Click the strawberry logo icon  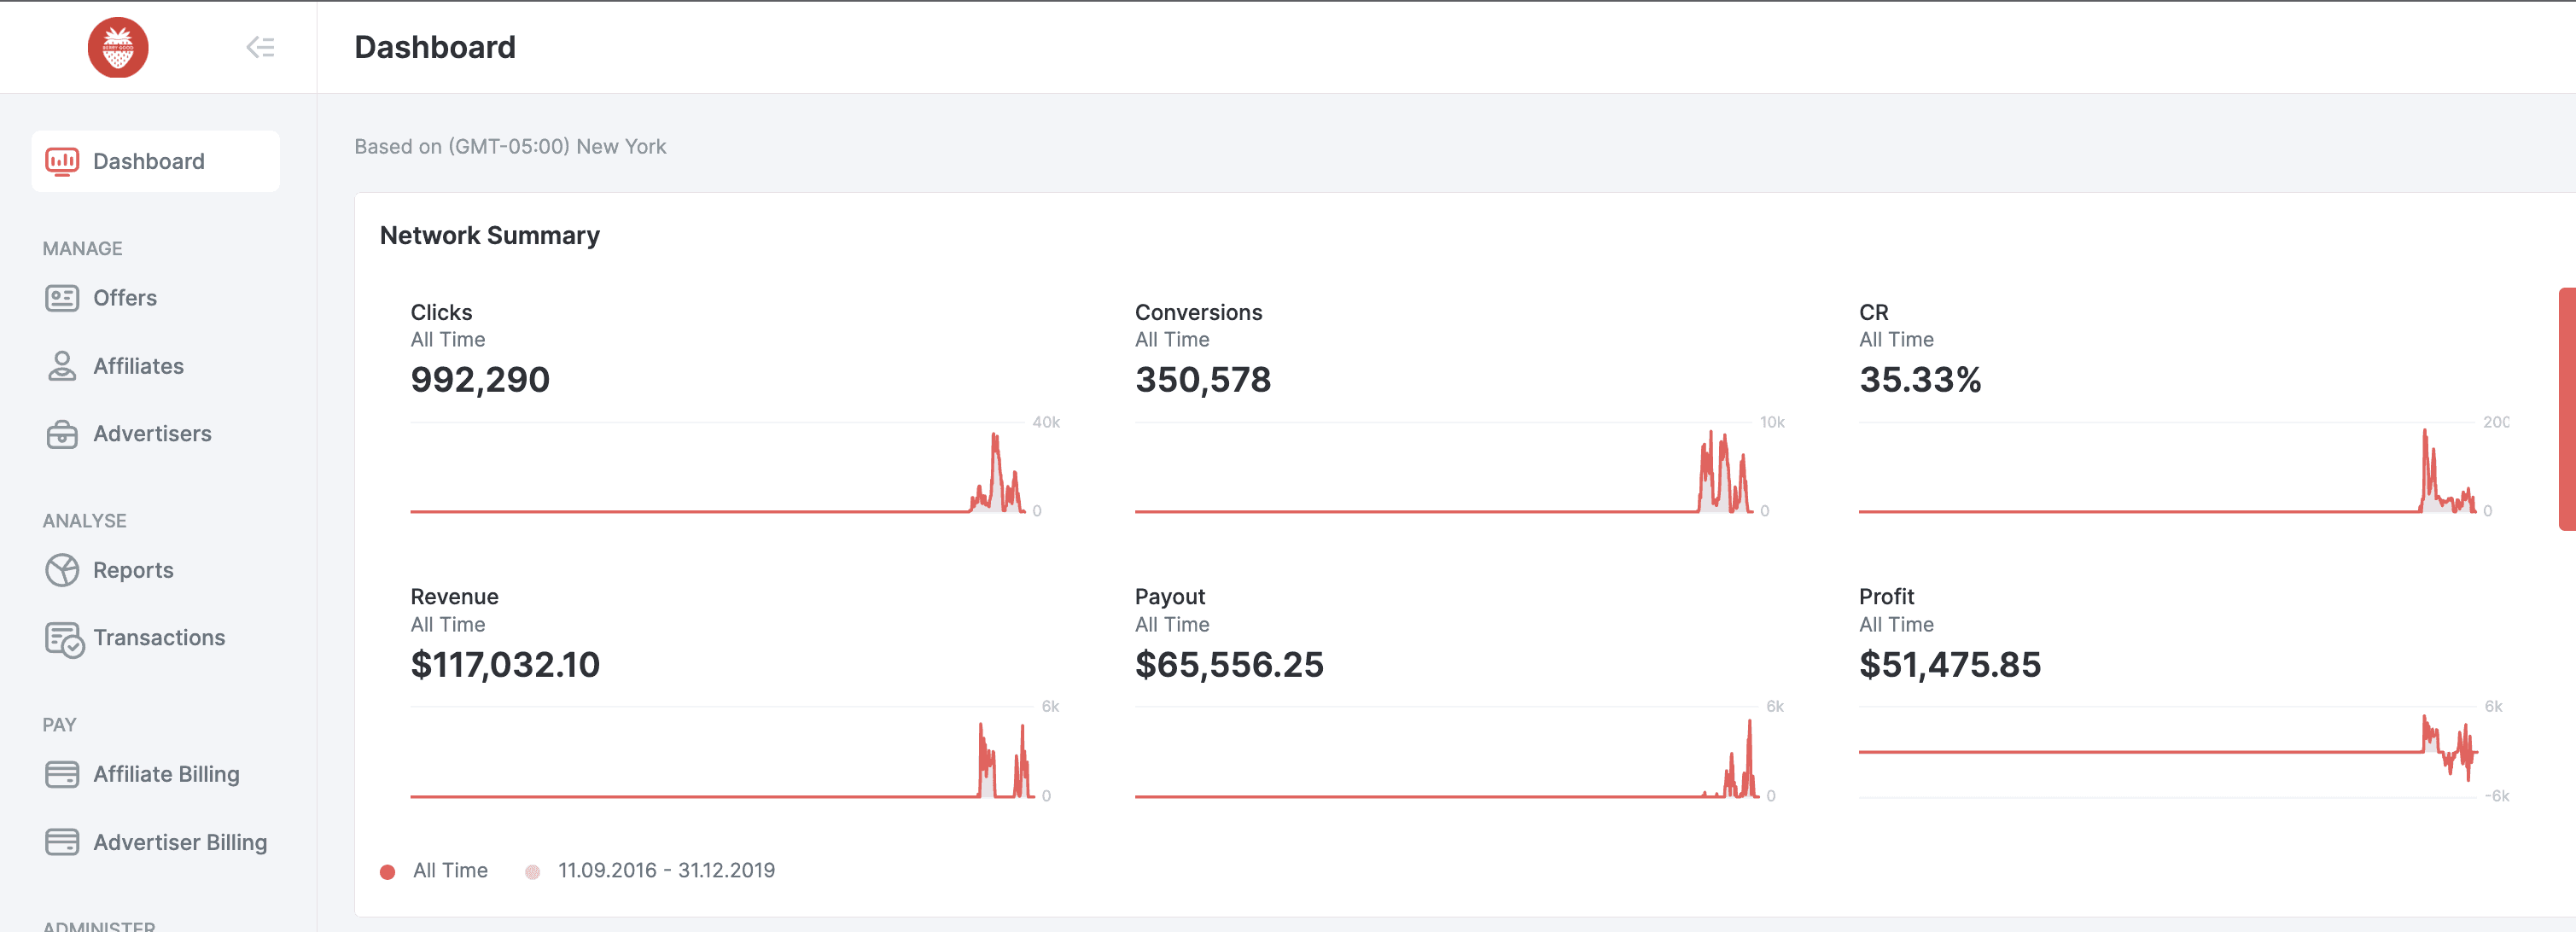(118, 47)
